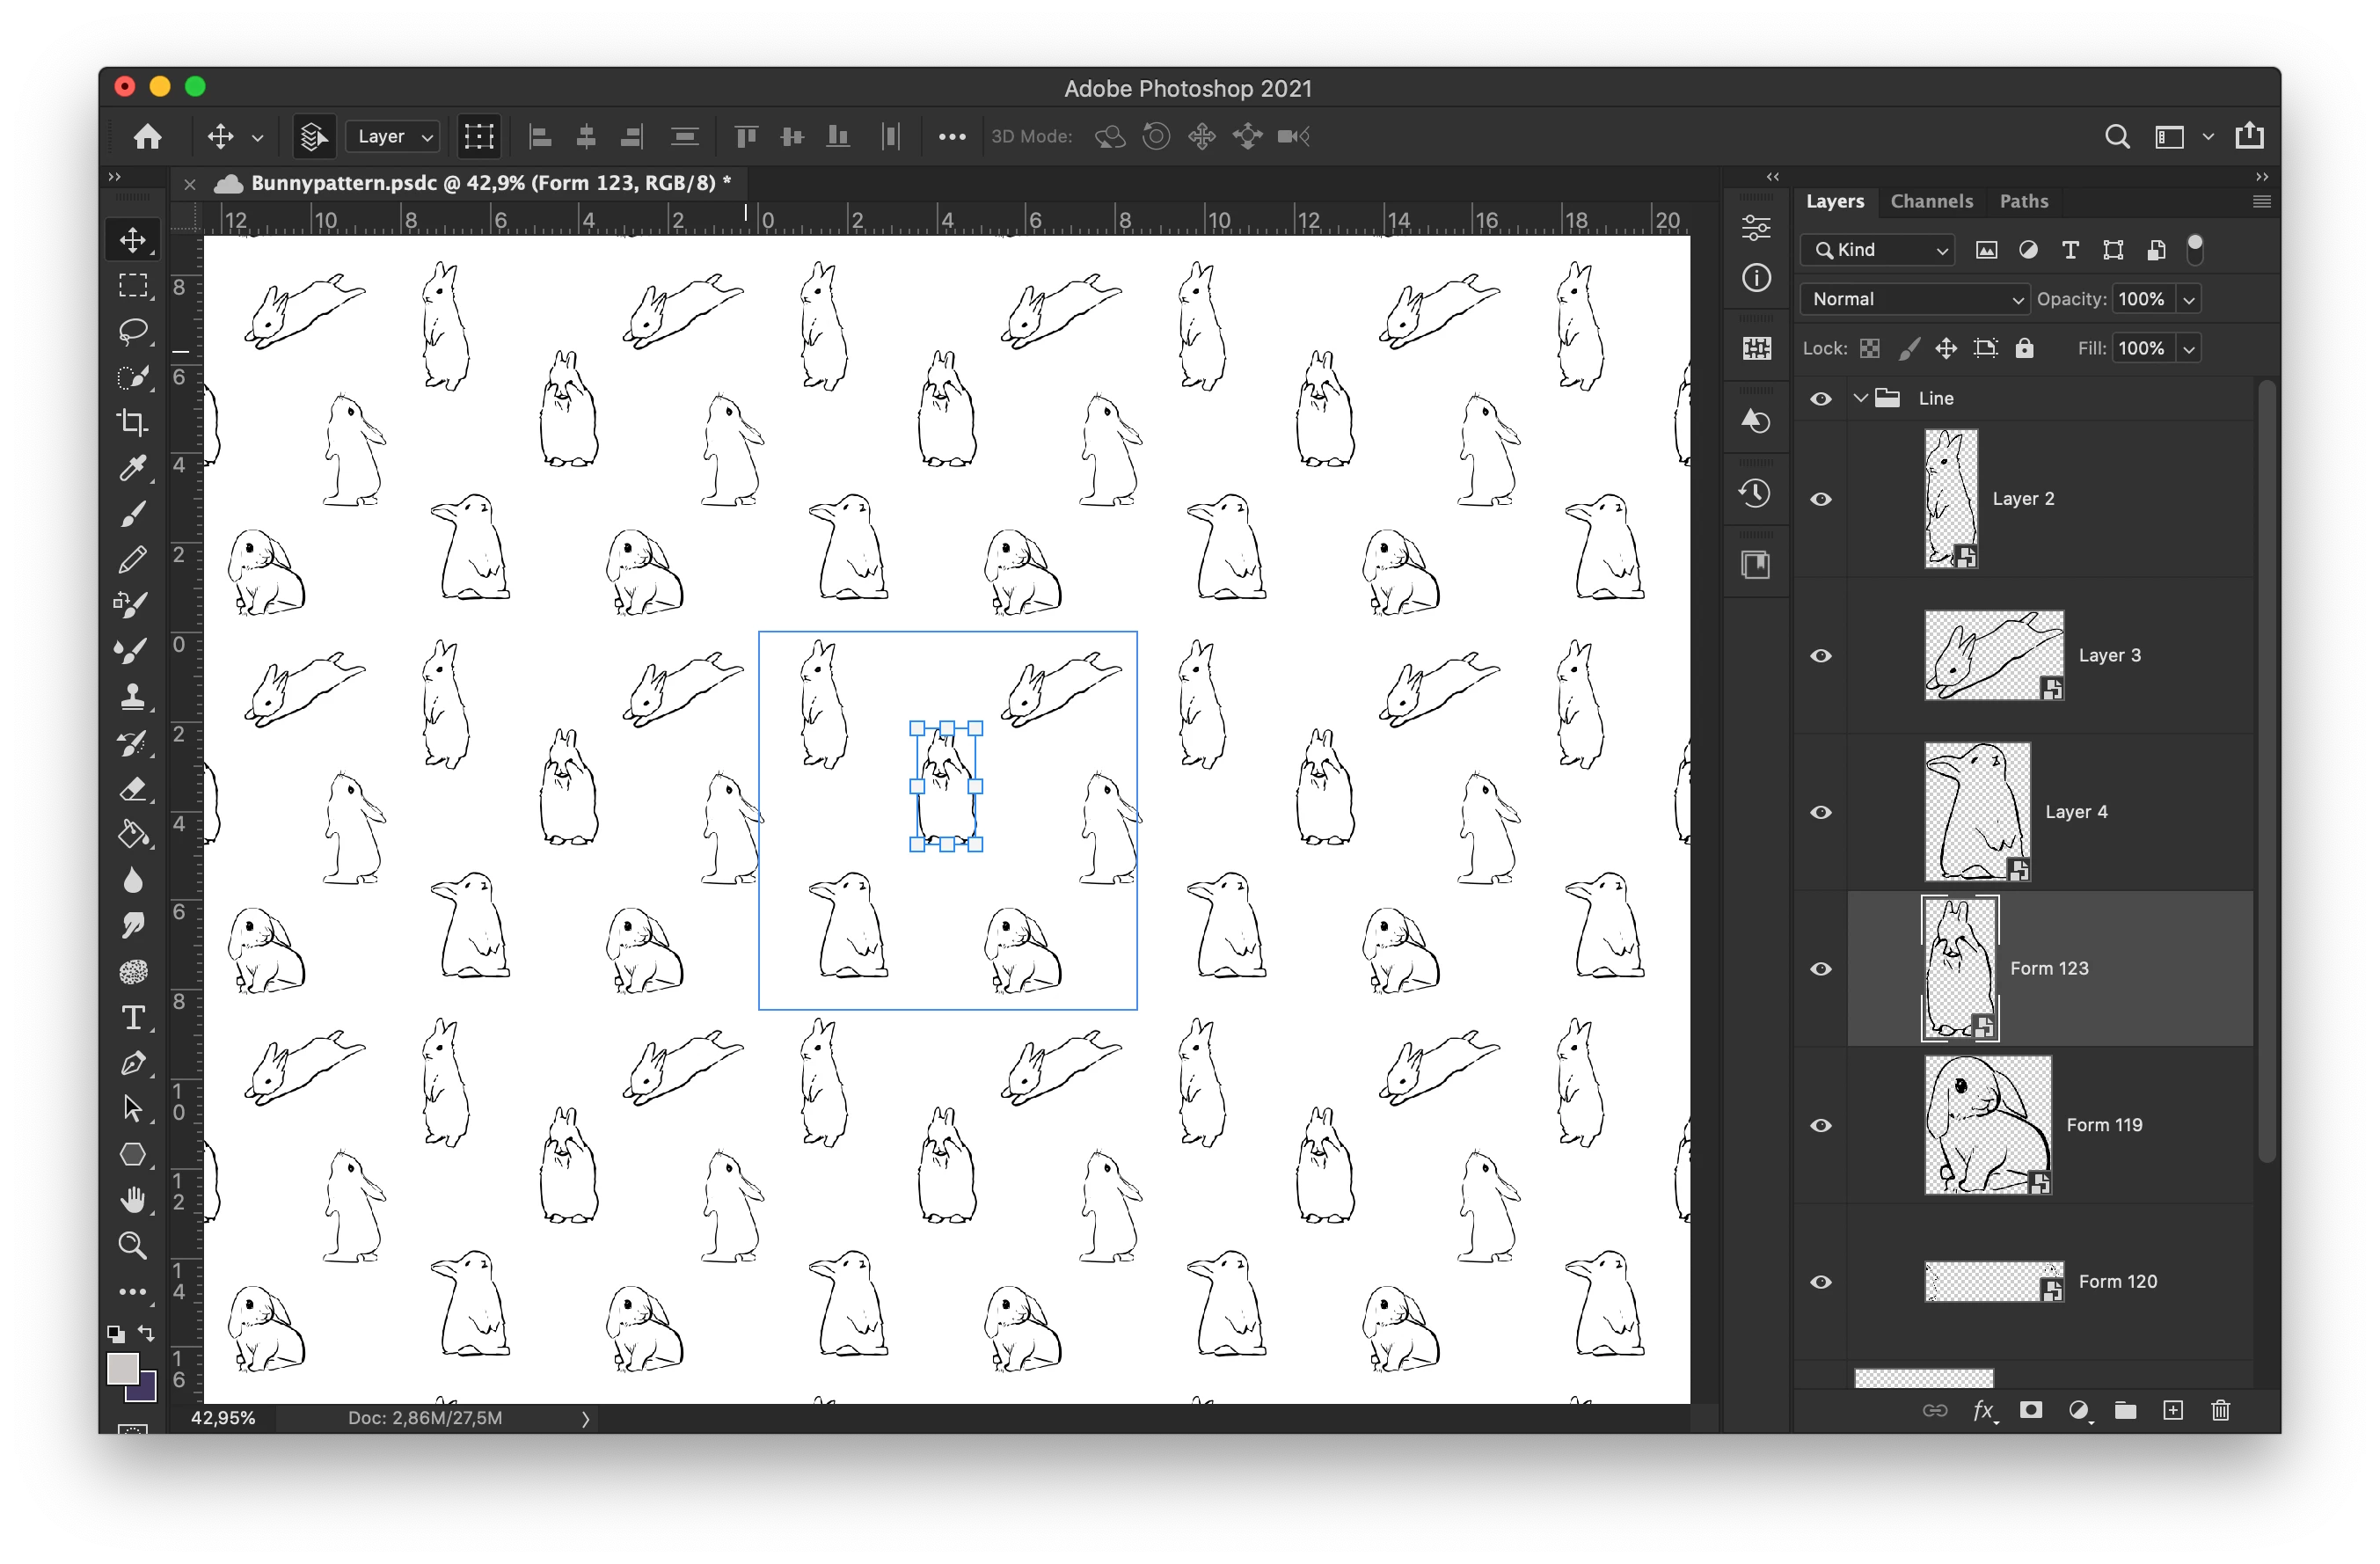Viewport: 2380px width, 1564px height.
Task: Select the Zoom tool
Action: (x=133, y=1245)
